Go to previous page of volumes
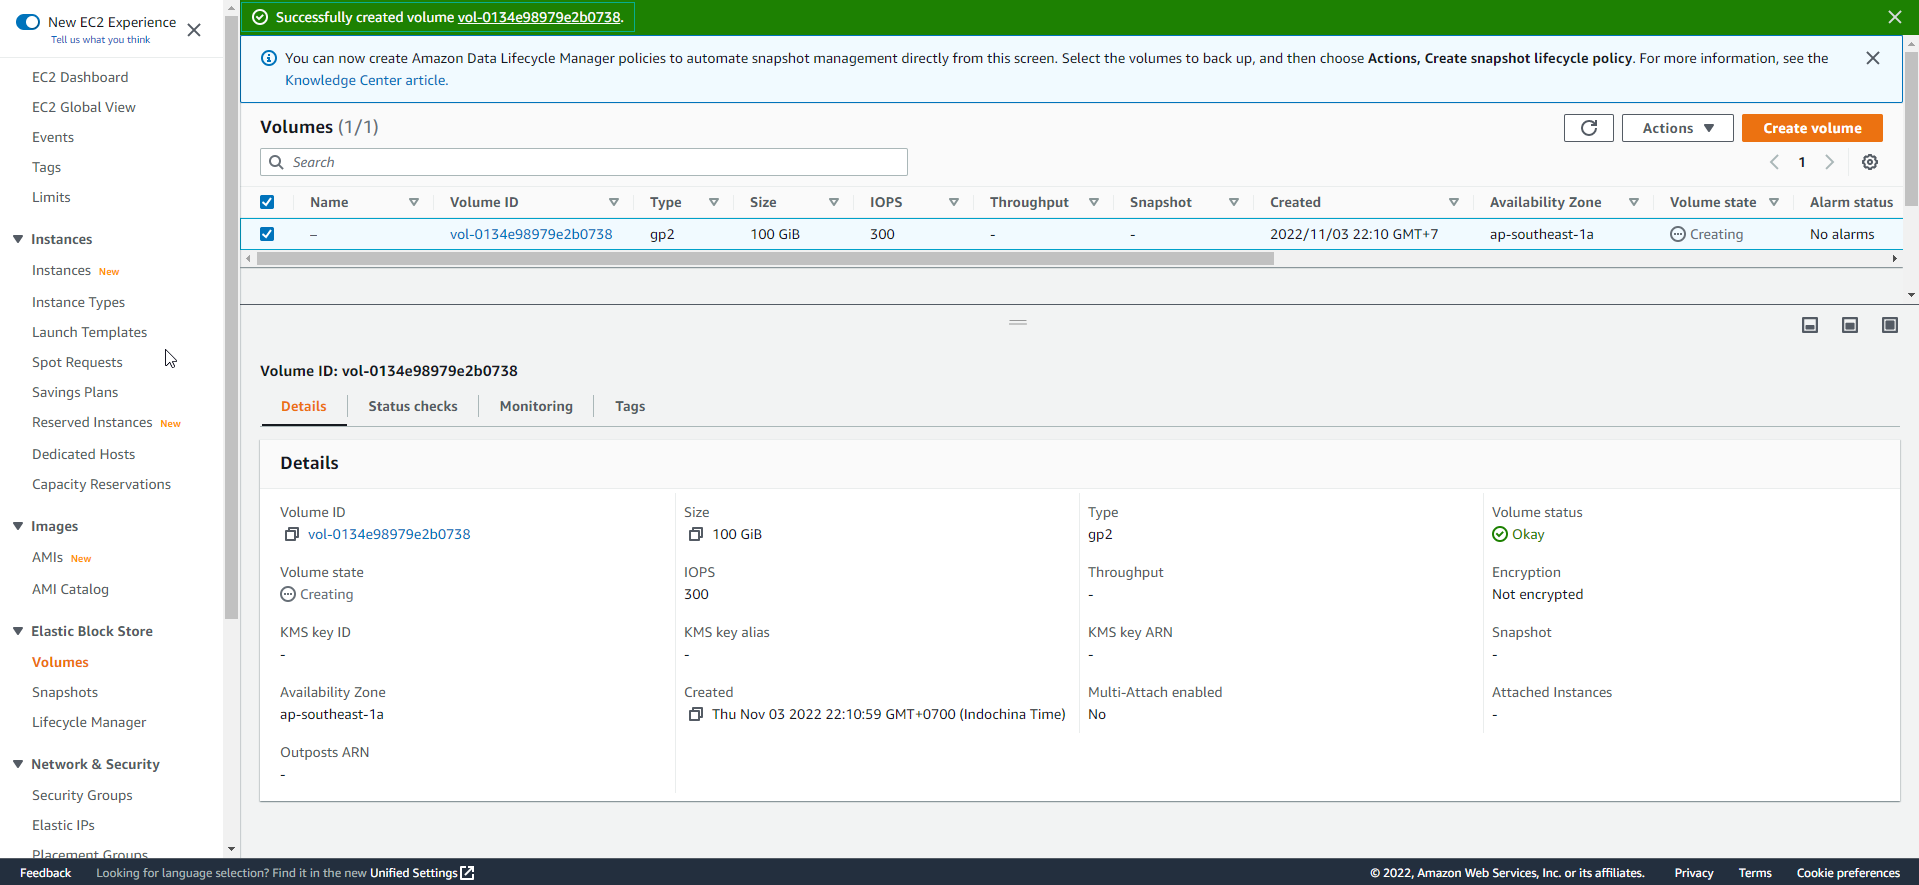The width and height of the screenshot is (1919, 885). coord(1775,162)
